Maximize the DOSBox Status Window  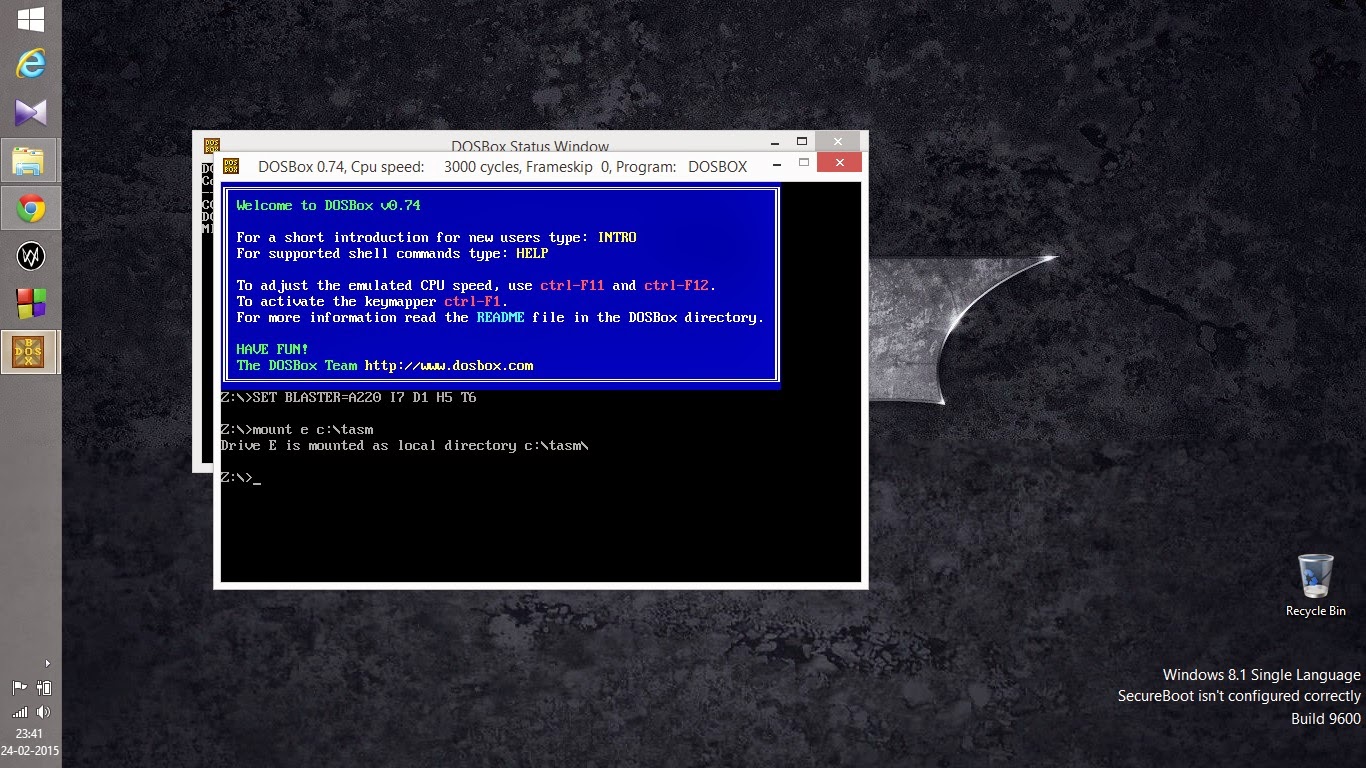(802, 142)
